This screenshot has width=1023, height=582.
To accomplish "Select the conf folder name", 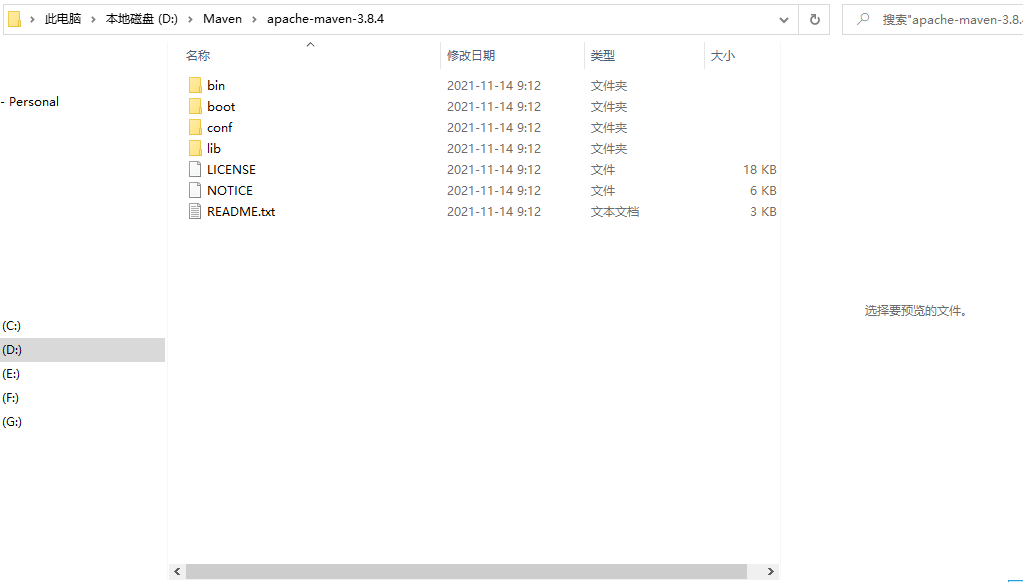I will tap(220, 127).
